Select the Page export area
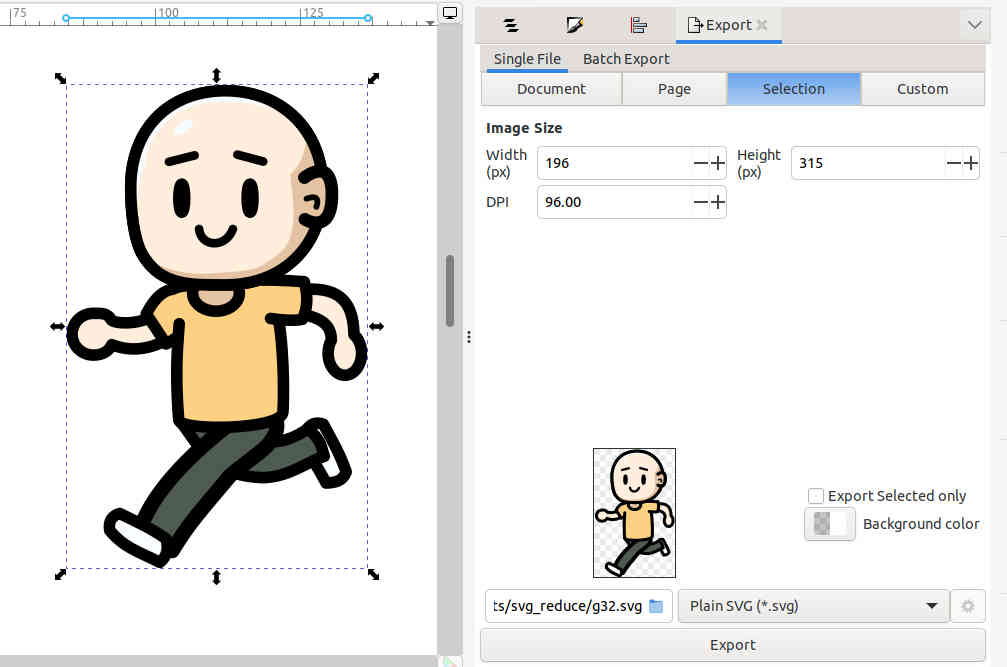The height and width of the screenshot is (667, 1007). pyautogui.click(x=674, y=89)
